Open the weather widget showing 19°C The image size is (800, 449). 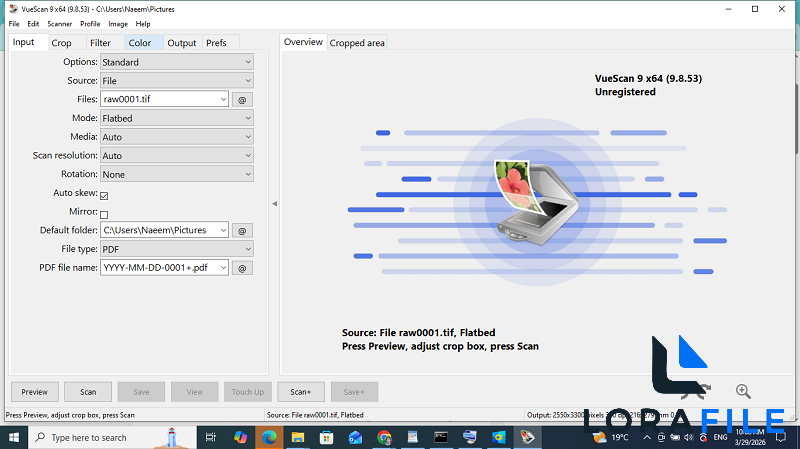[x=611, y=437]
